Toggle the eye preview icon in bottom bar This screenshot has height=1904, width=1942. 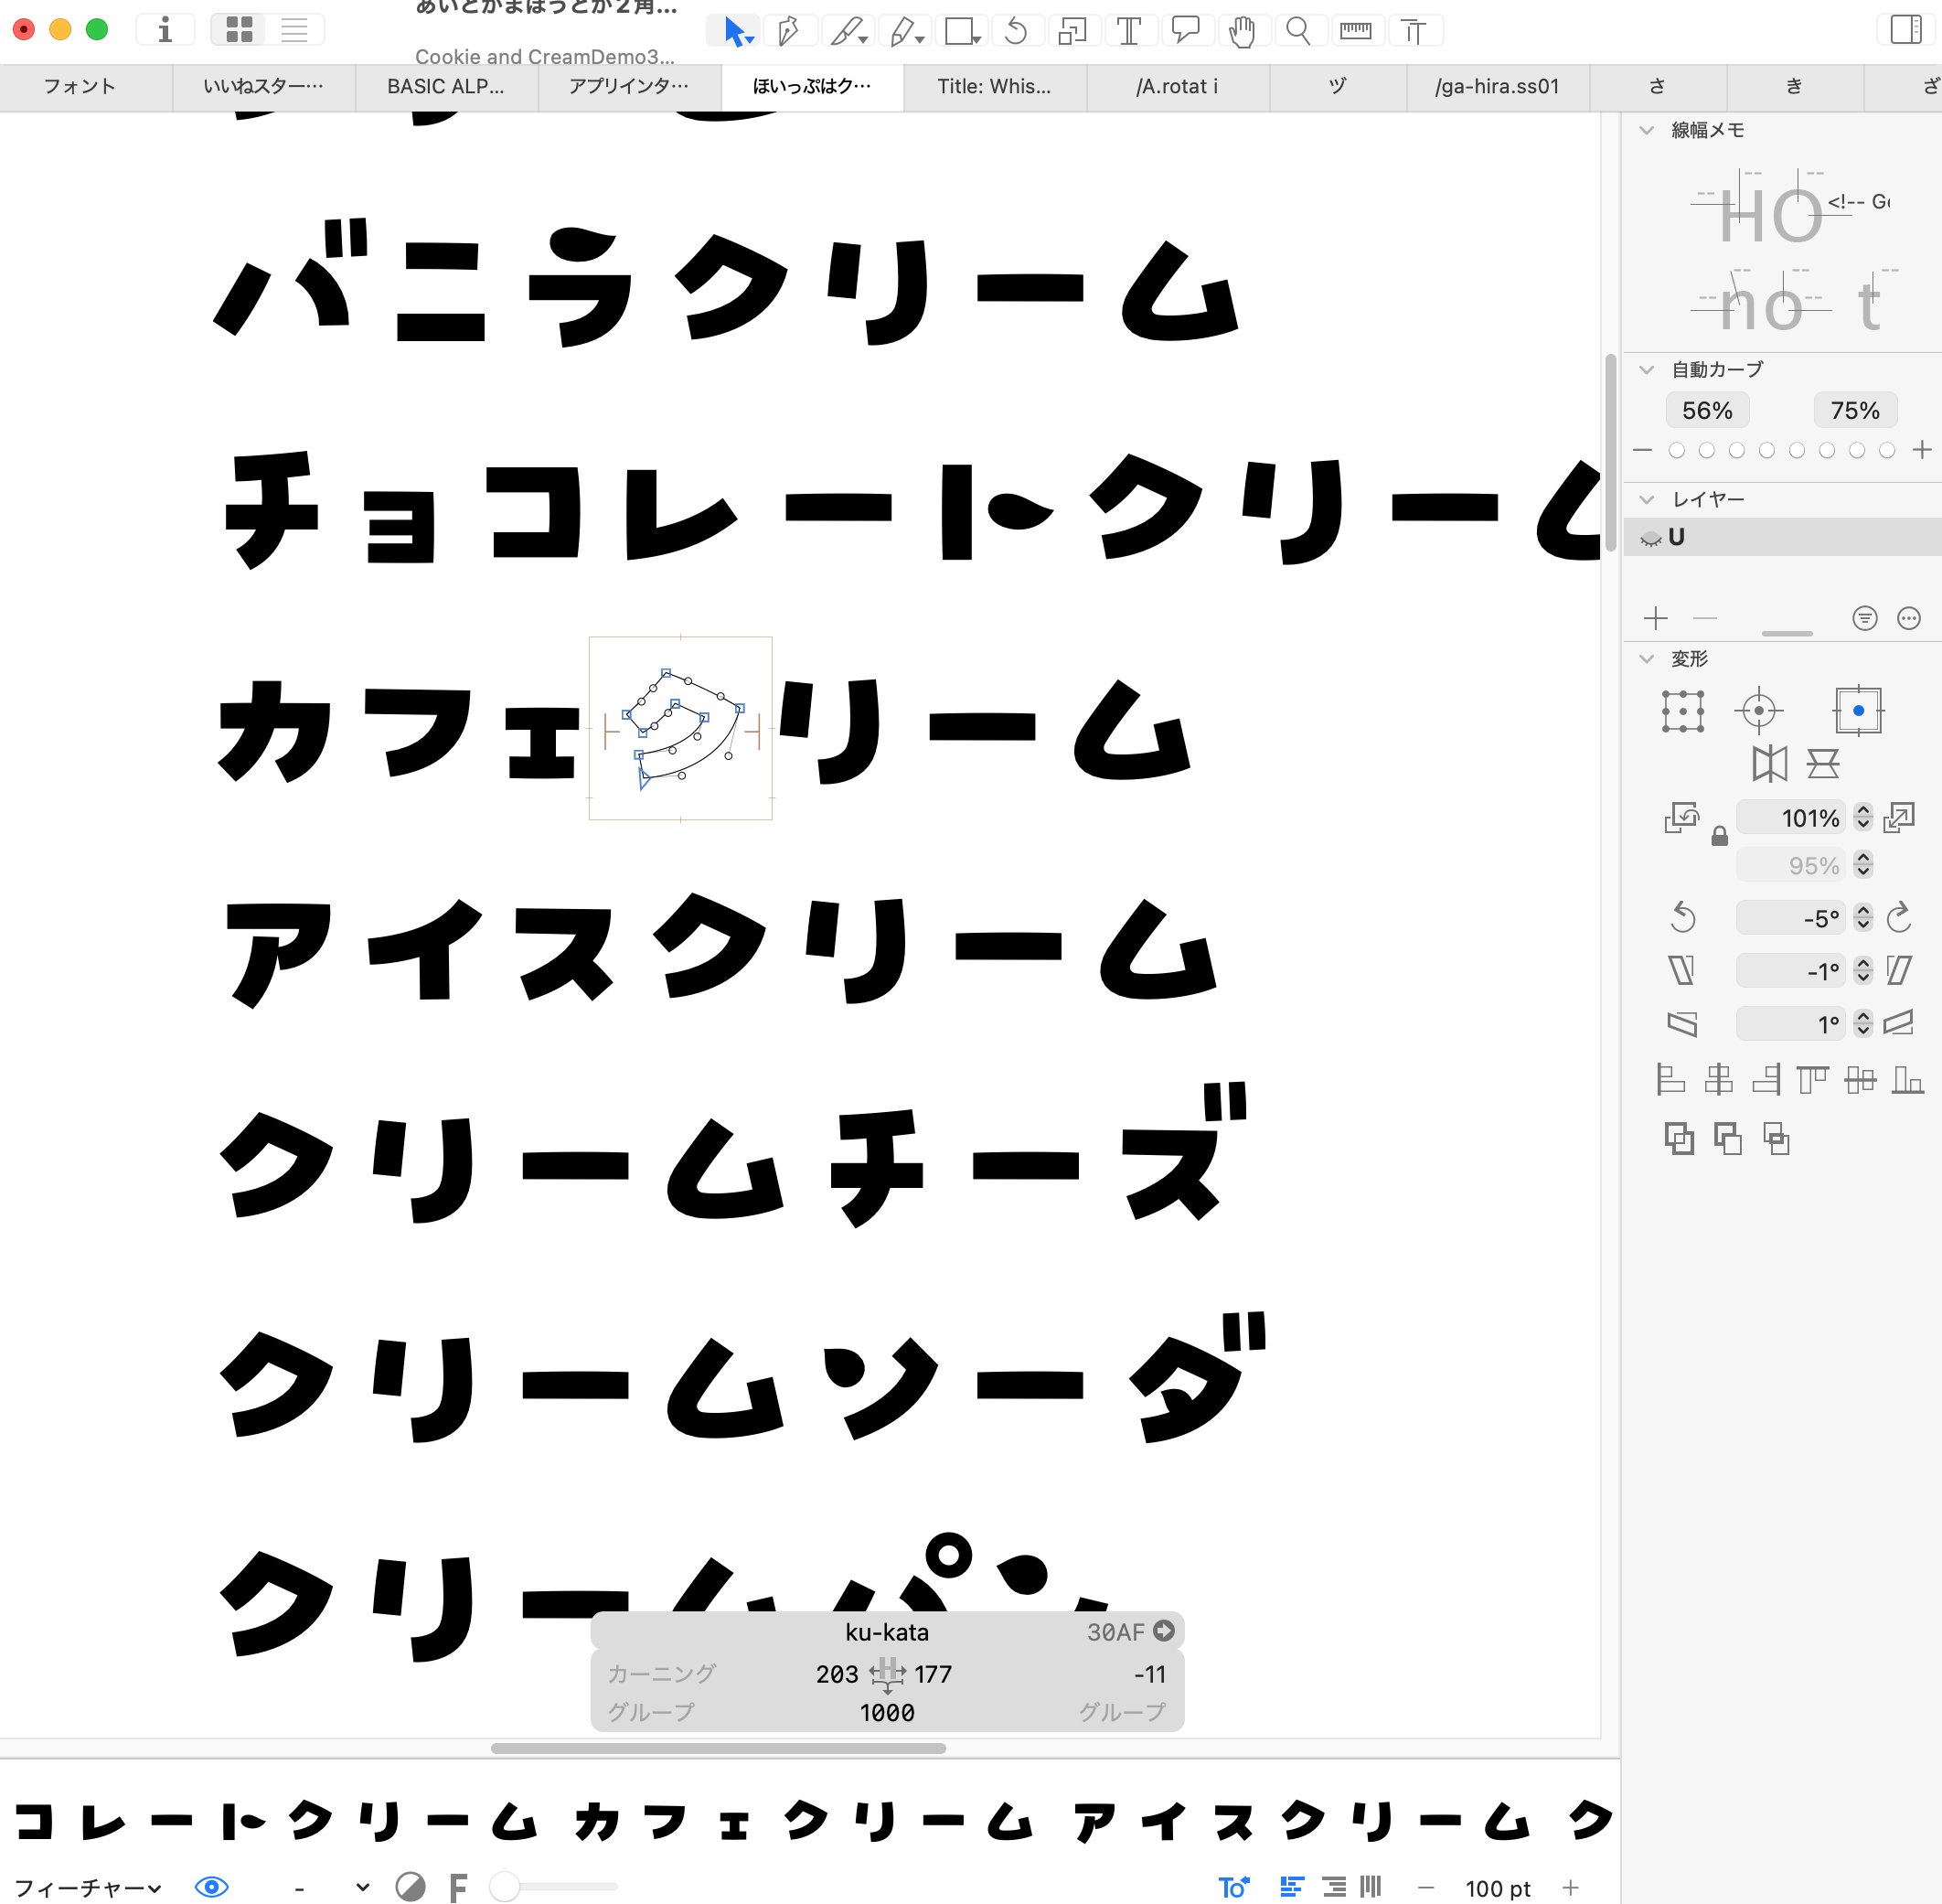(x=211, y=1887)
